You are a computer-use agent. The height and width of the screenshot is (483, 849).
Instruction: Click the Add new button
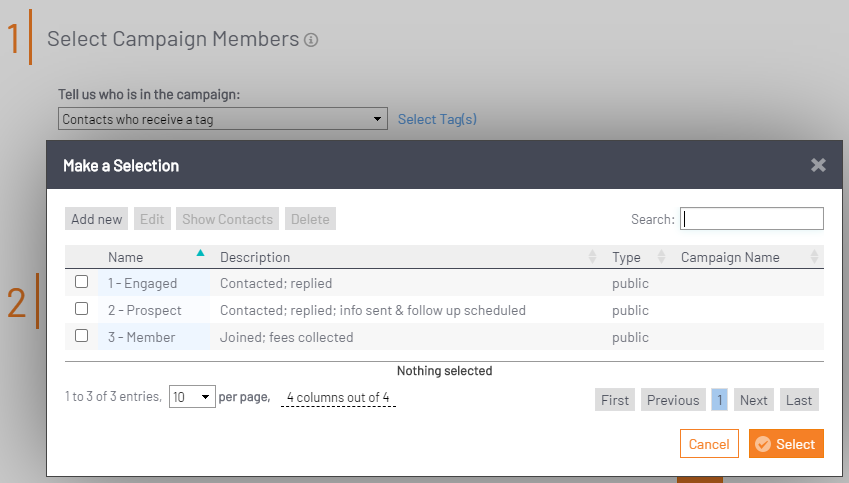point(96,219)
